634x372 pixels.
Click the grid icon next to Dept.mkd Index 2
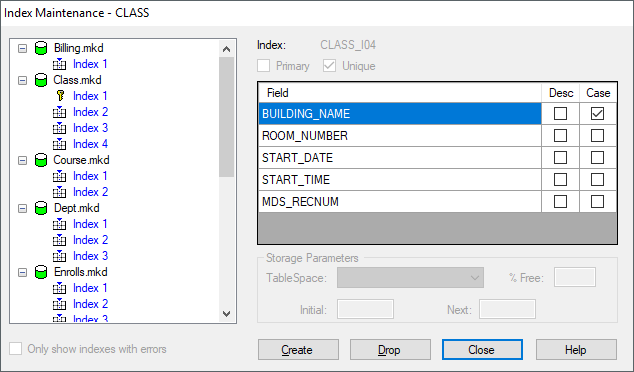59,240
